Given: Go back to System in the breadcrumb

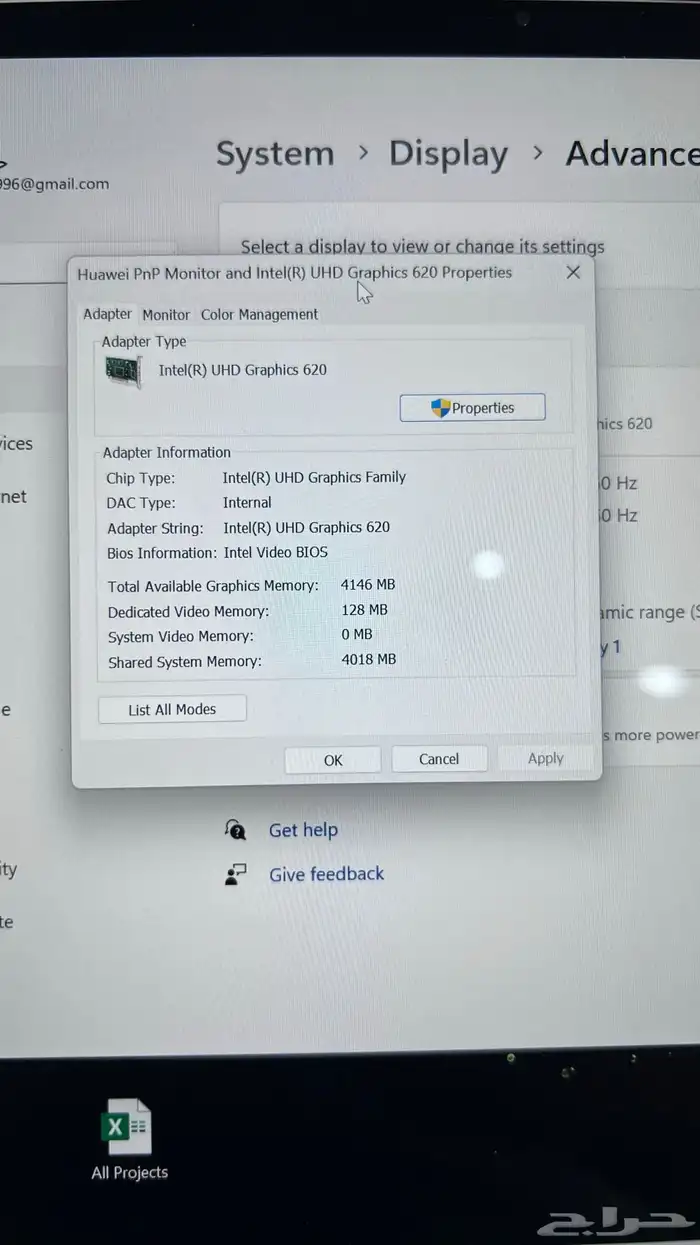Looking at the screenshot, I should (x=275, y=154).
